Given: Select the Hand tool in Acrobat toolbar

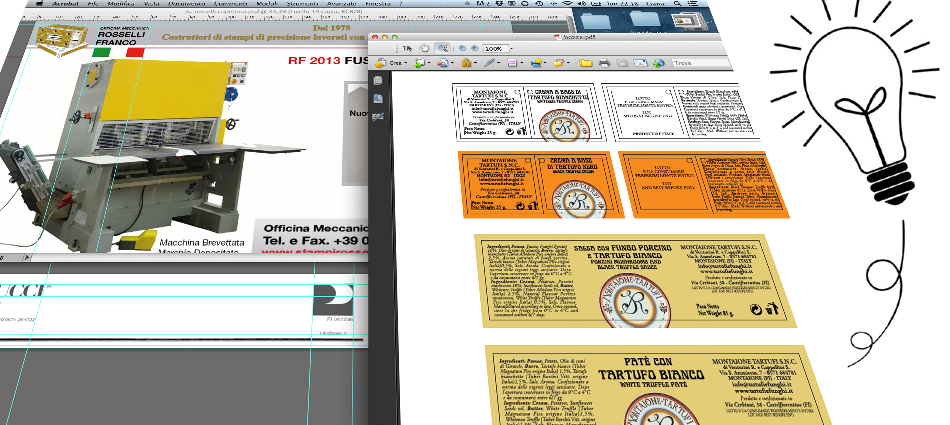Looking at the screenshot, I should (425, 48).
